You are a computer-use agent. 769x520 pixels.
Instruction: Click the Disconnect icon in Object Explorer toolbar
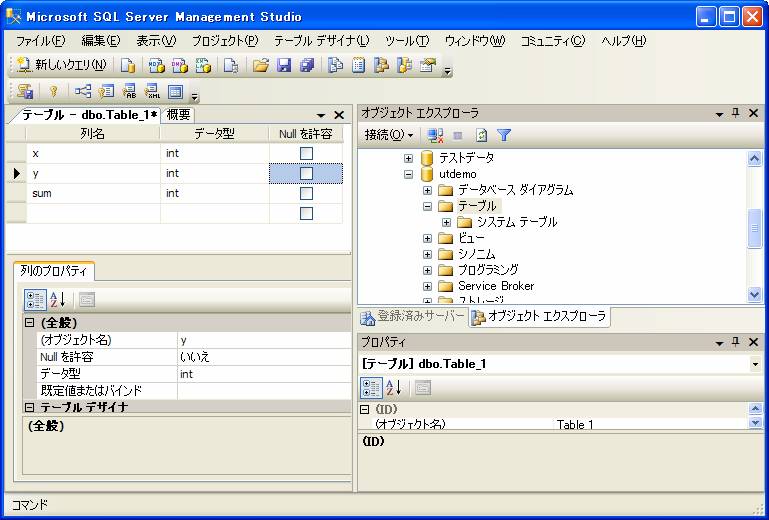(435, 135)
